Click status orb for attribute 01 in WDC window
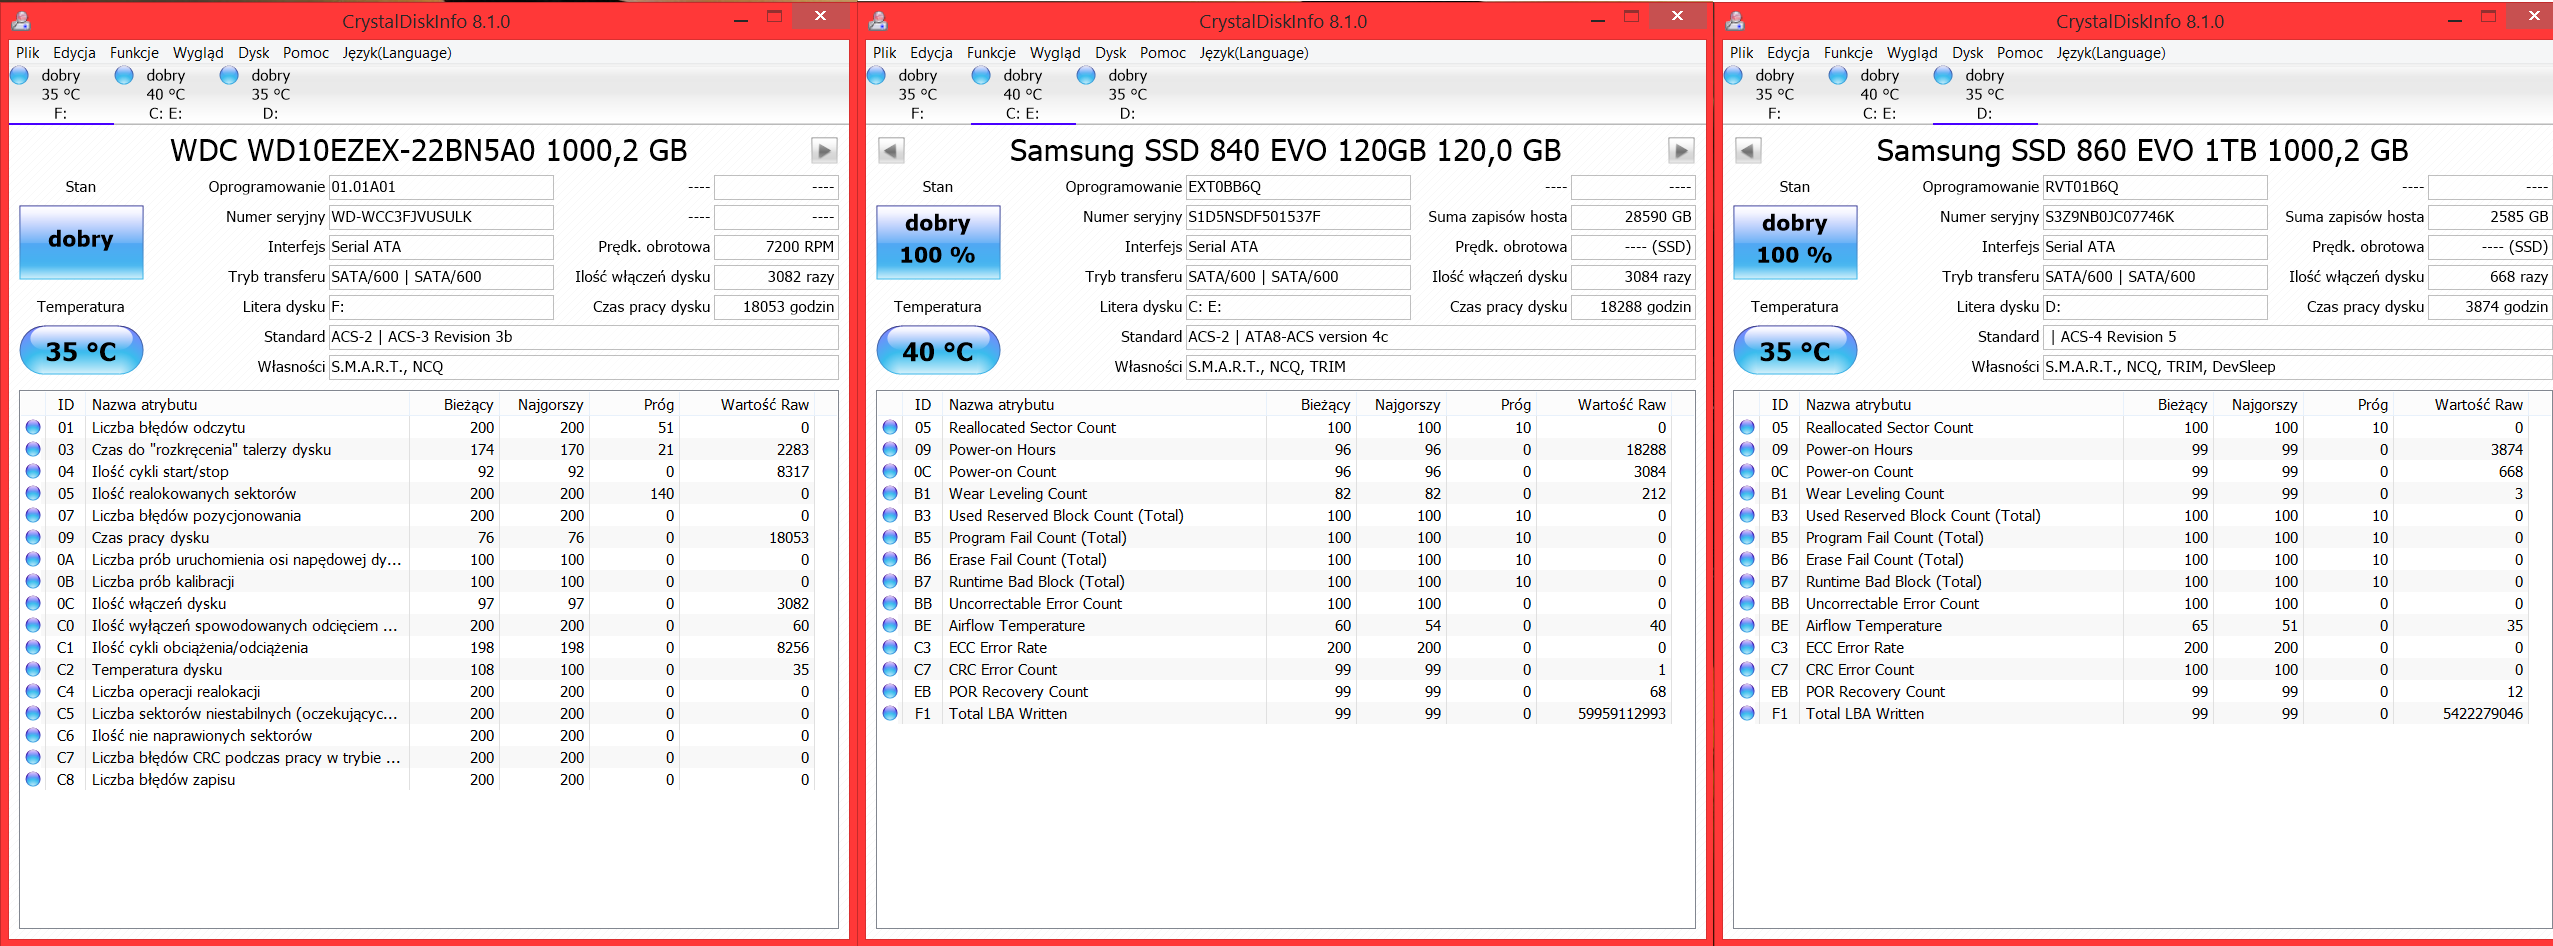This screenshot has width=2553, height=946. (x=34, y=427)
